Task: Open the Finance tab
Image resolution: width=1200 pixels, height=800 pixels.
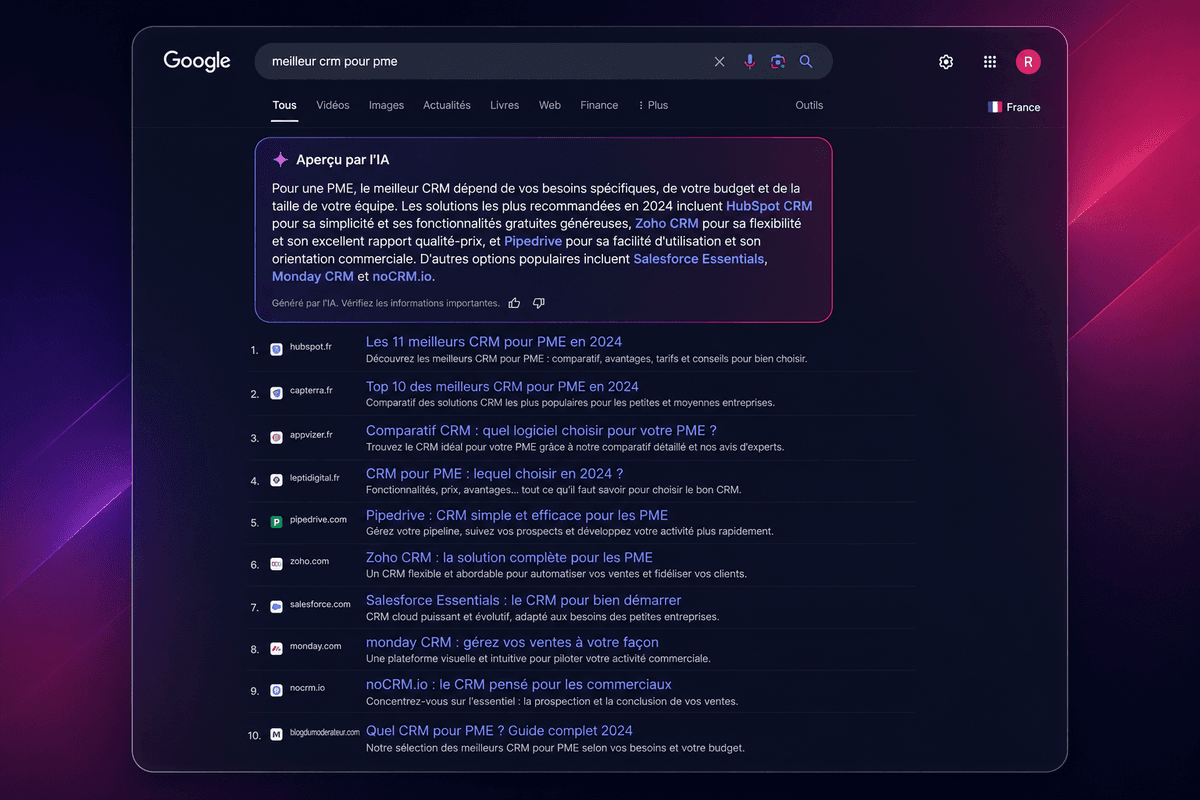Action: click(x=599, y=105)
